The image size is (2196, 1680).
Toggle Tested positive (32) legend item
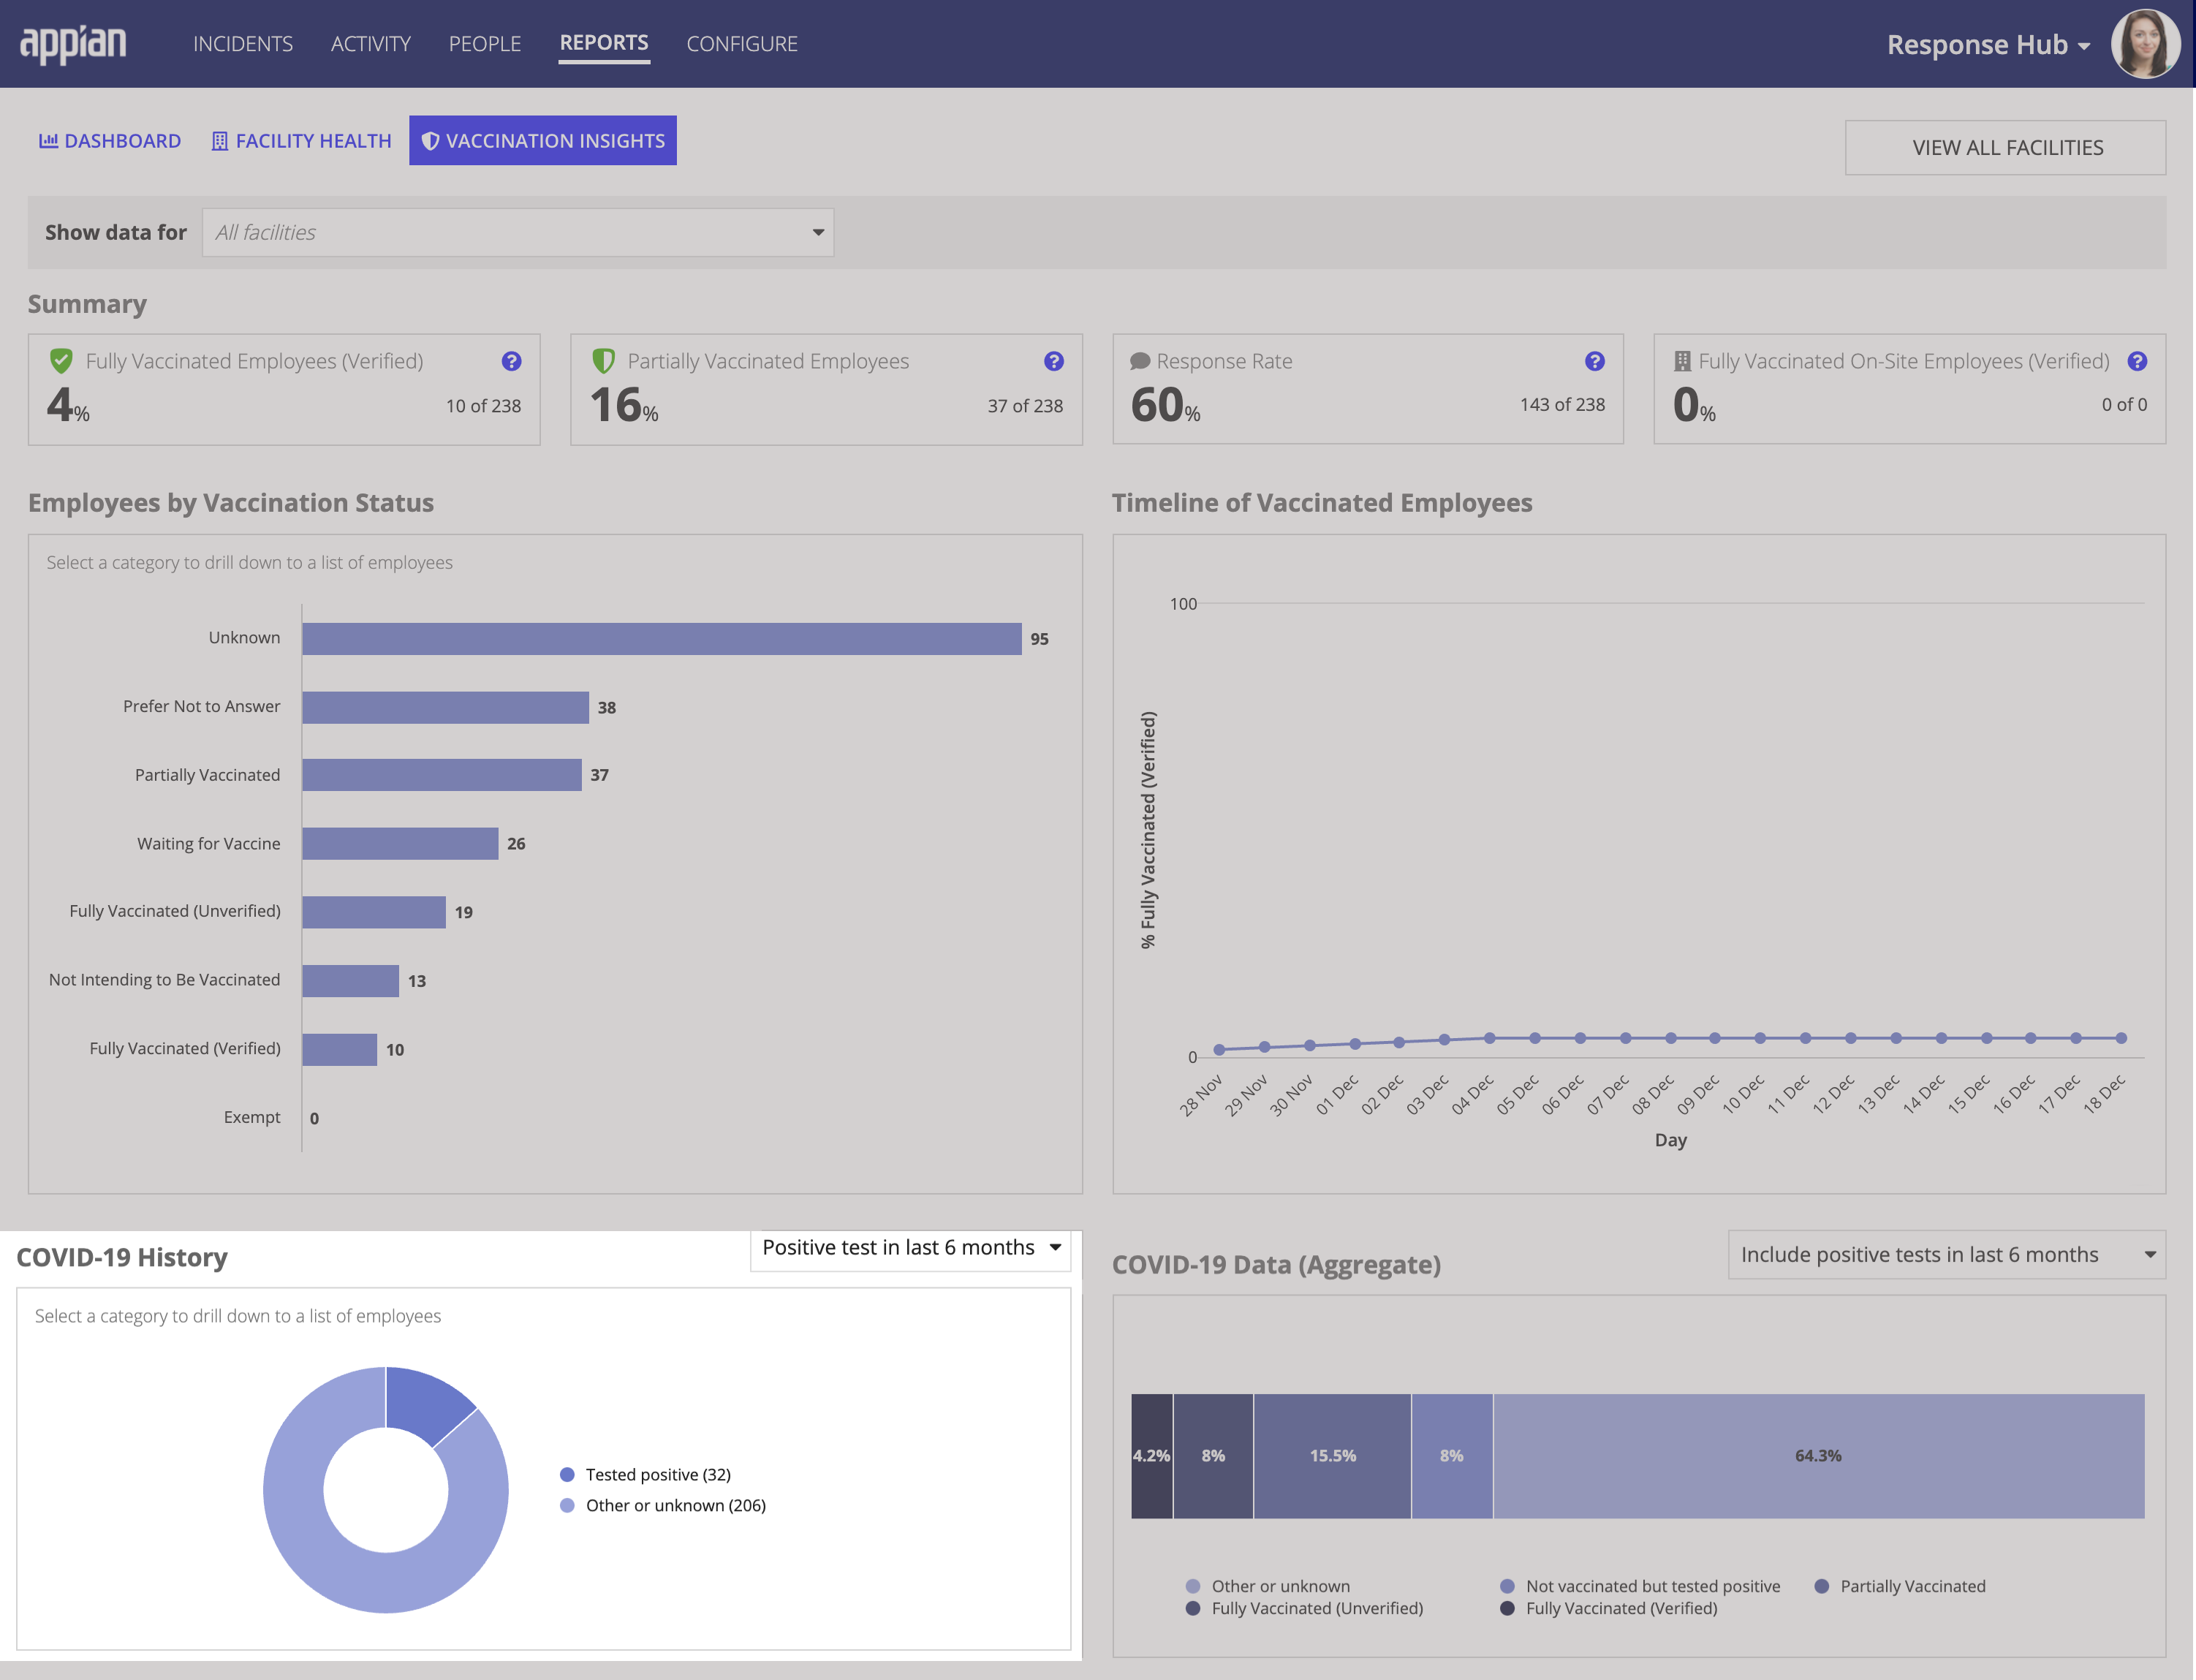coord(646,1475)
